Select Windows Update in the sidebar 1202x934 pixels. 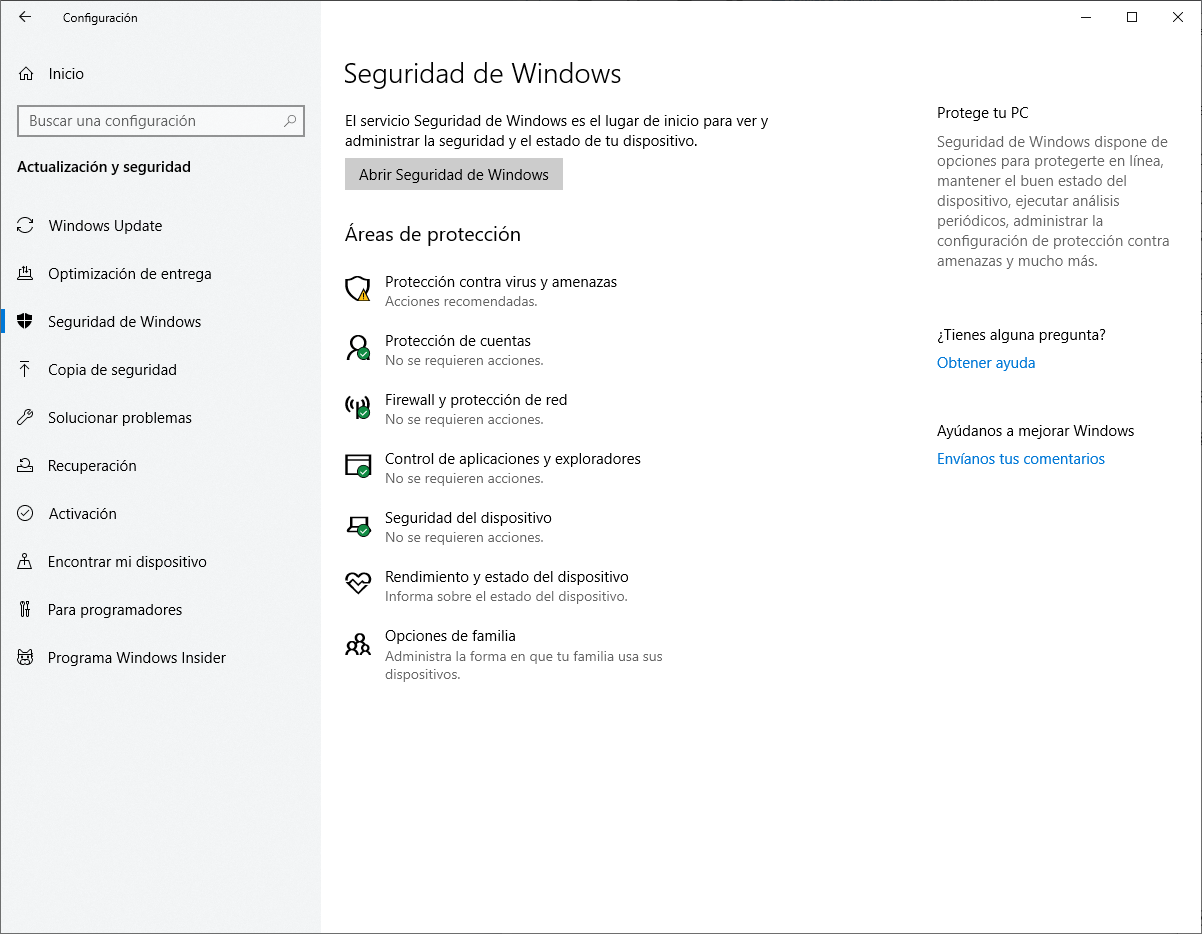104,225
